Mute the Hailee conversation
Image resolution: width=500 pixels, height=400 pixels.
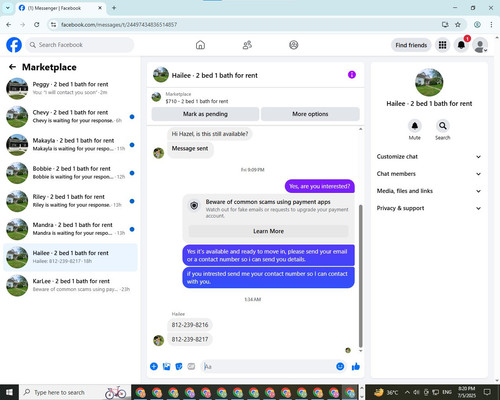coord(415,126)
